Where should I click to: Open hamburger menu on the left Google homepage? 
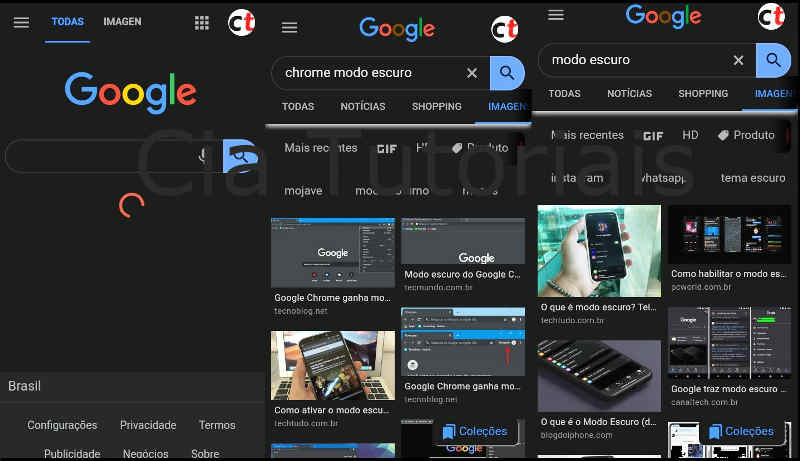pyautogui.click(x=21, y=22)
